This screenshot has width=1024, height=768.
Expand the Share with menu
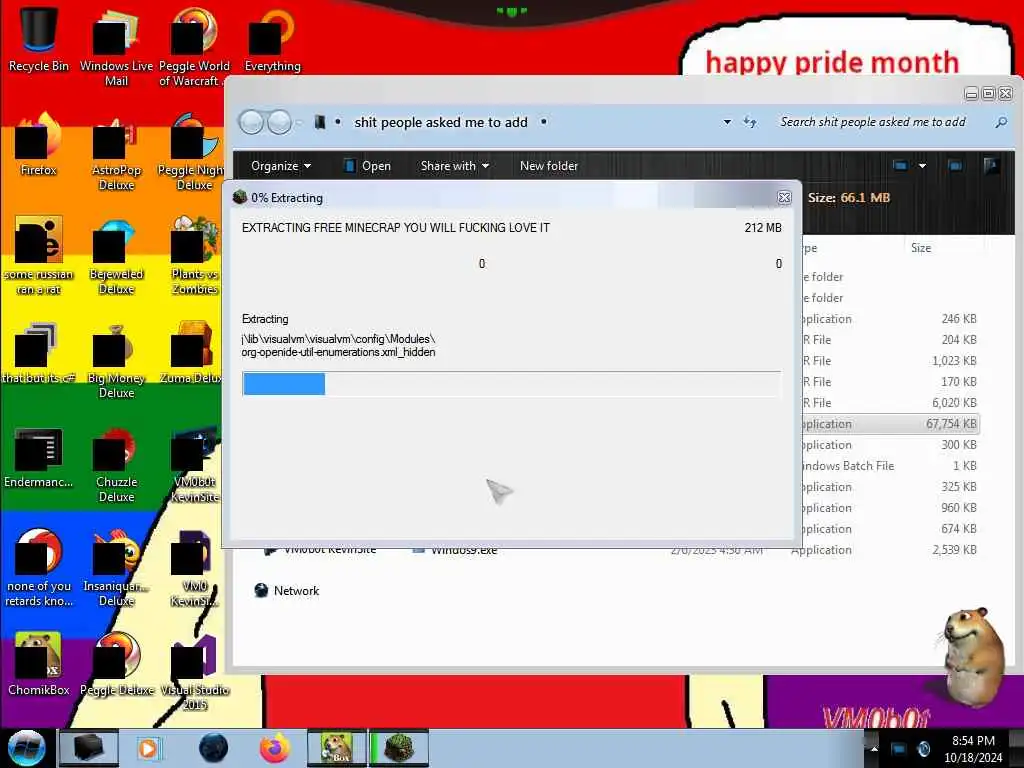[455, 166]
